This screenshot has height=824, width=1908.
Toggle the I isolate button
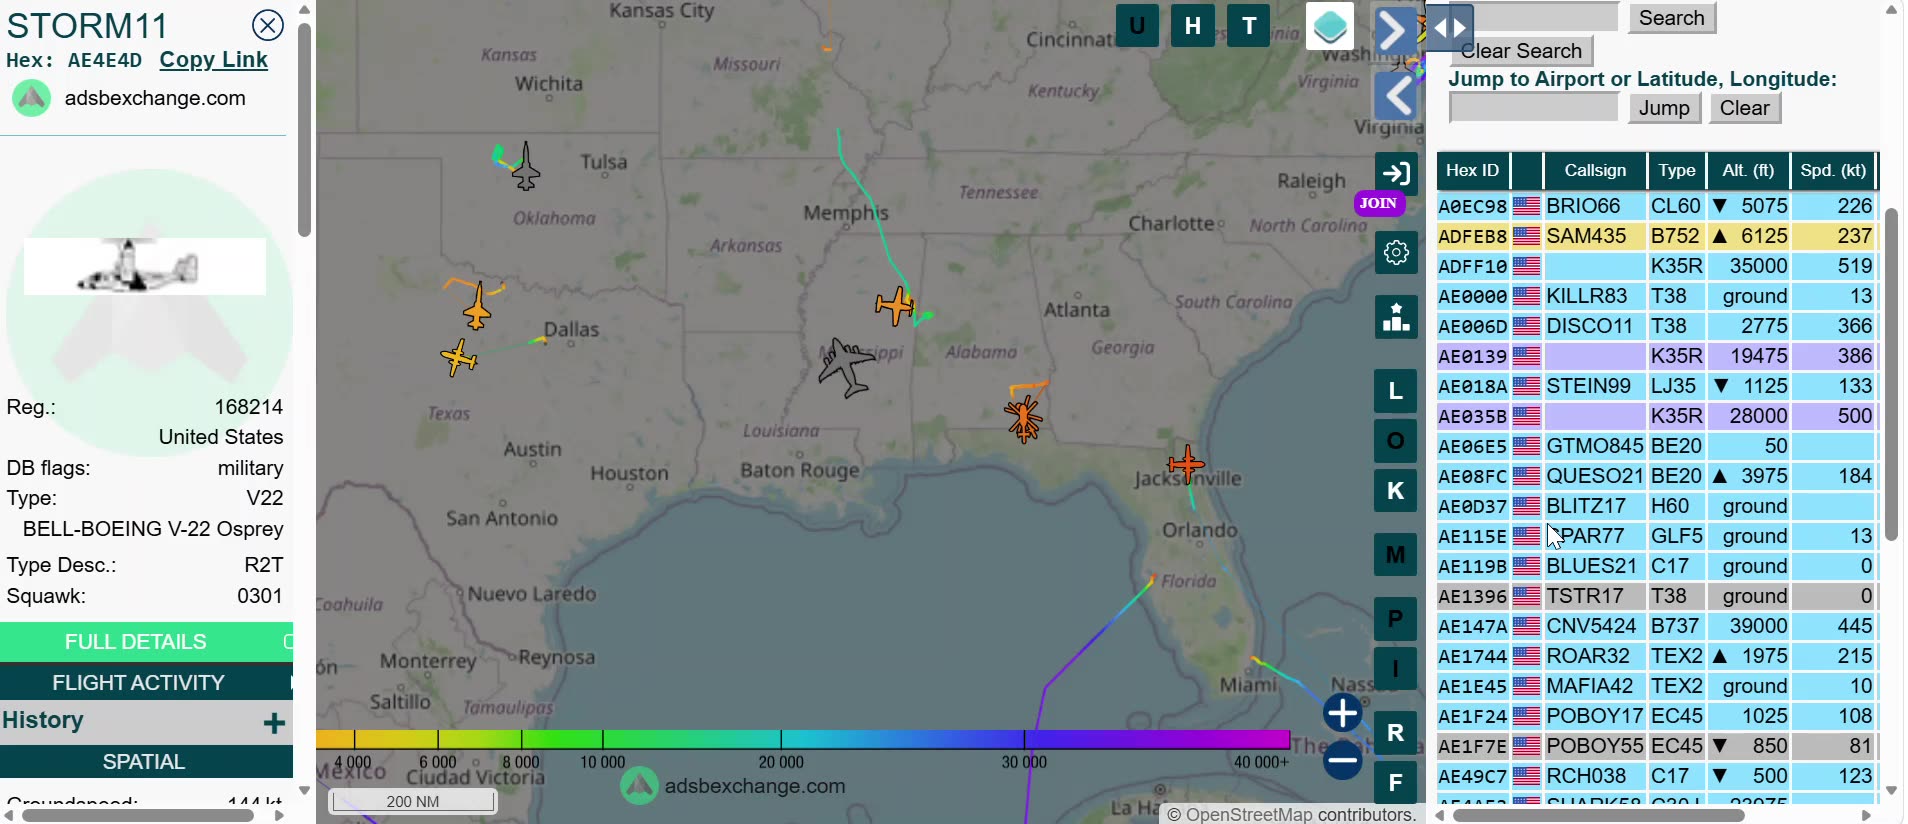pyautogui.click(x=1396, y=669)
